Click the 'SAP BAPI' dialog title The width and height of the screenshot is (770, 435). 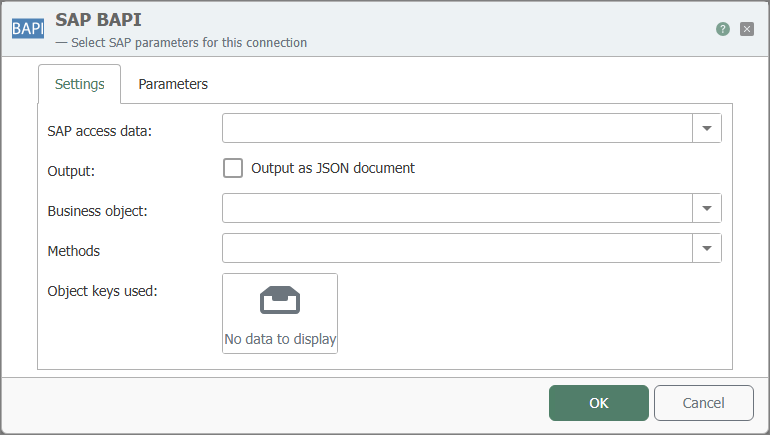[98, 20]
